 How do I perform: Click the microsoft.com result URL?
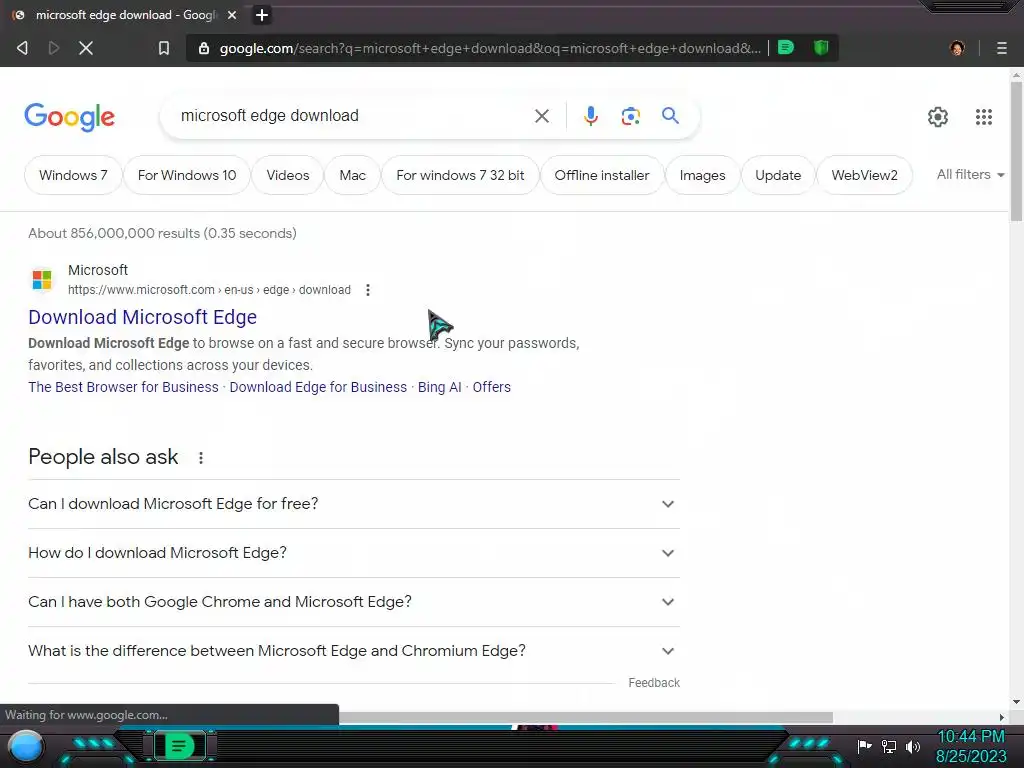(x=209, y=290)
